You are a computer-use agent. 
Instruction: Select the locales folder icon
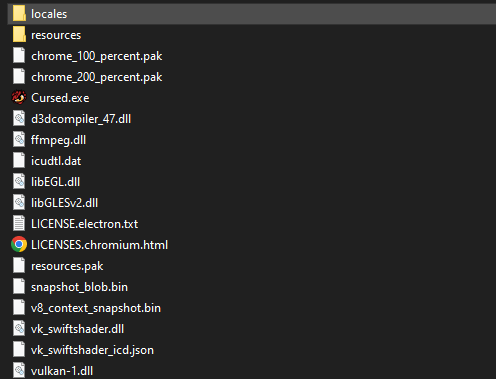19,14
